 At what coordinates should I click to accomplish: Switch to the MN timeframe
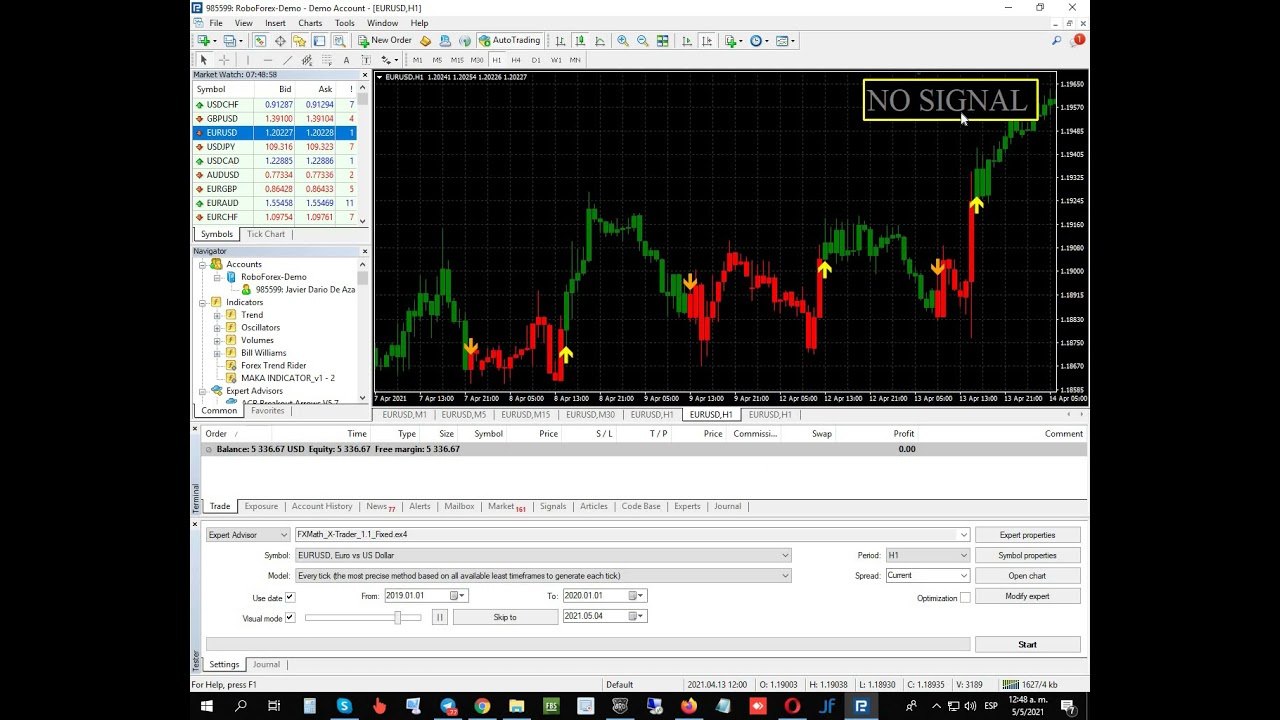tap(575, 60)
